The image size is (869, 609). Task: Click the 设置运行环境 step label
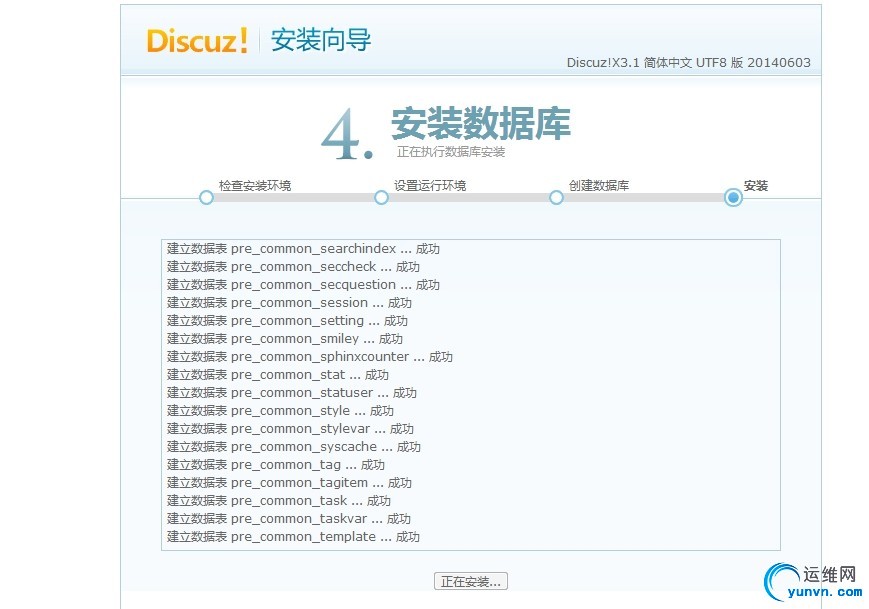coord(430,186)
